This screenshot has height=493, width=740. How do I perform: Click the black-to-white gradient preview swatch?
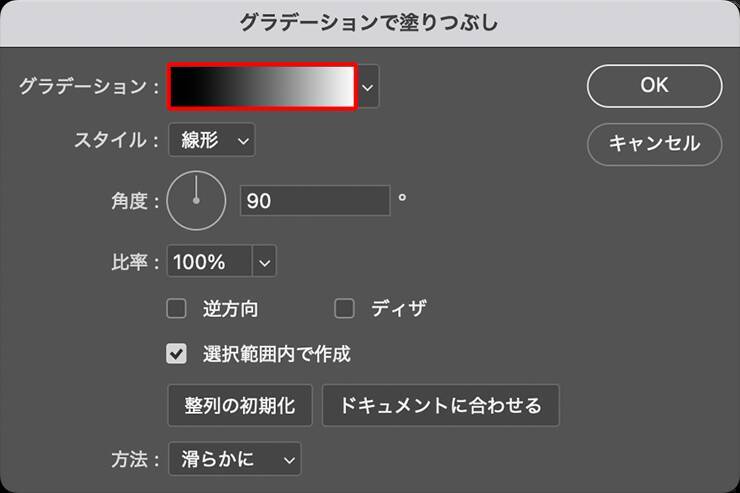tap(262, 87)
